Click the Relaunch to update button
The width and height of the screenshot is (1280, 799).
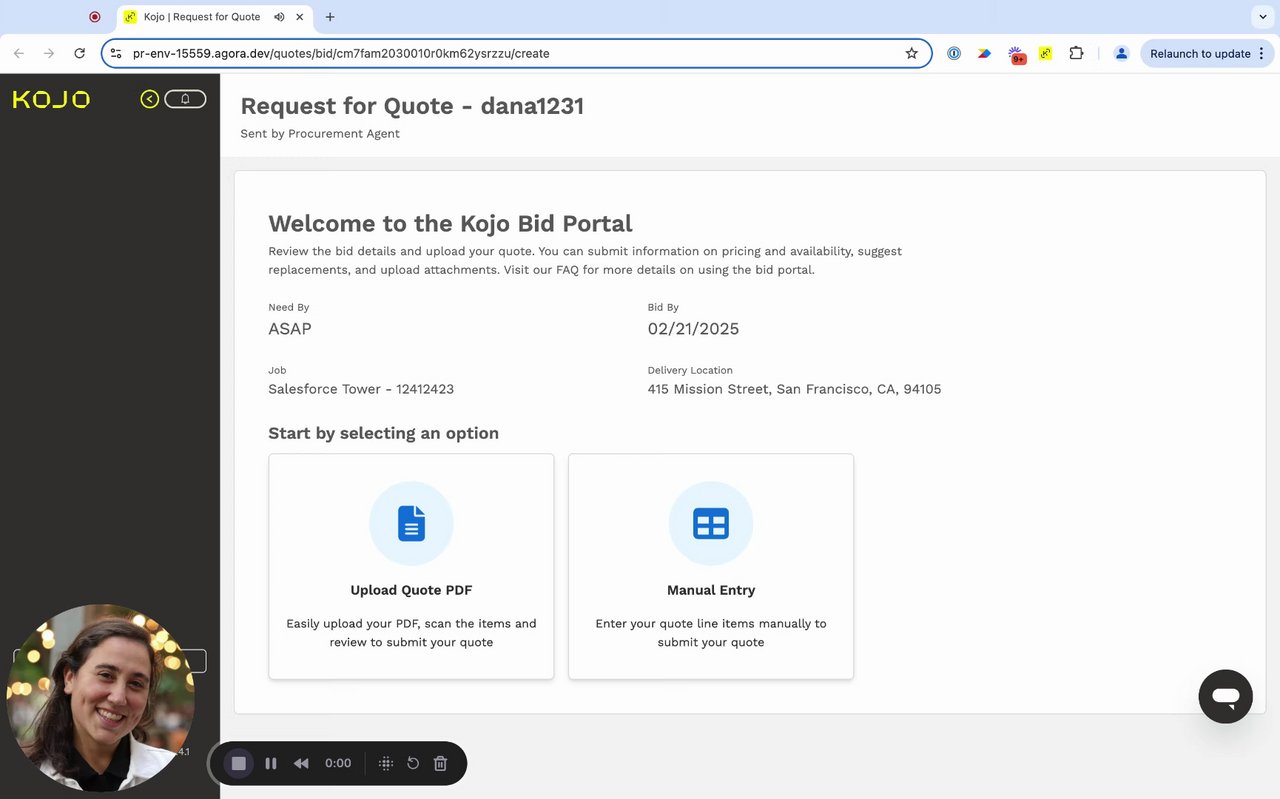(x=1200, y=54)
